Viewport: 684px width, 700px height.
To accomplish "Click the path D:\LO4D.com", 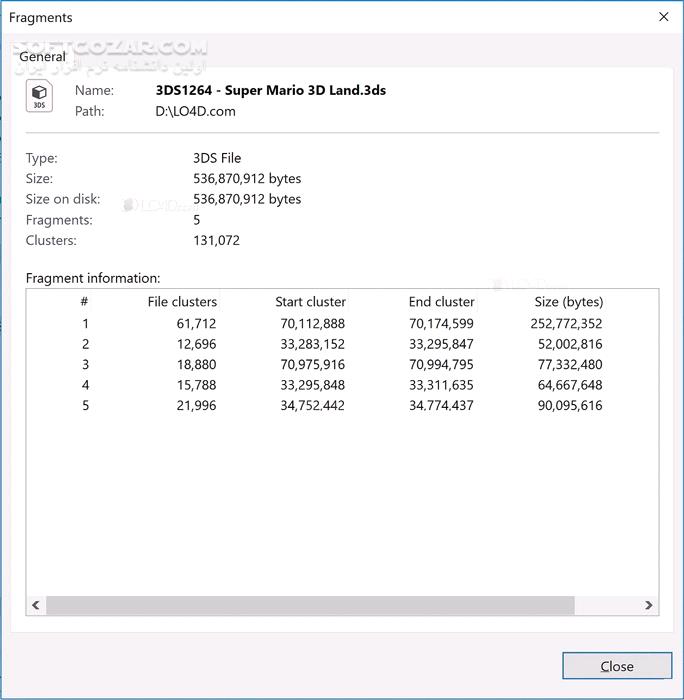I will [195, 111].
